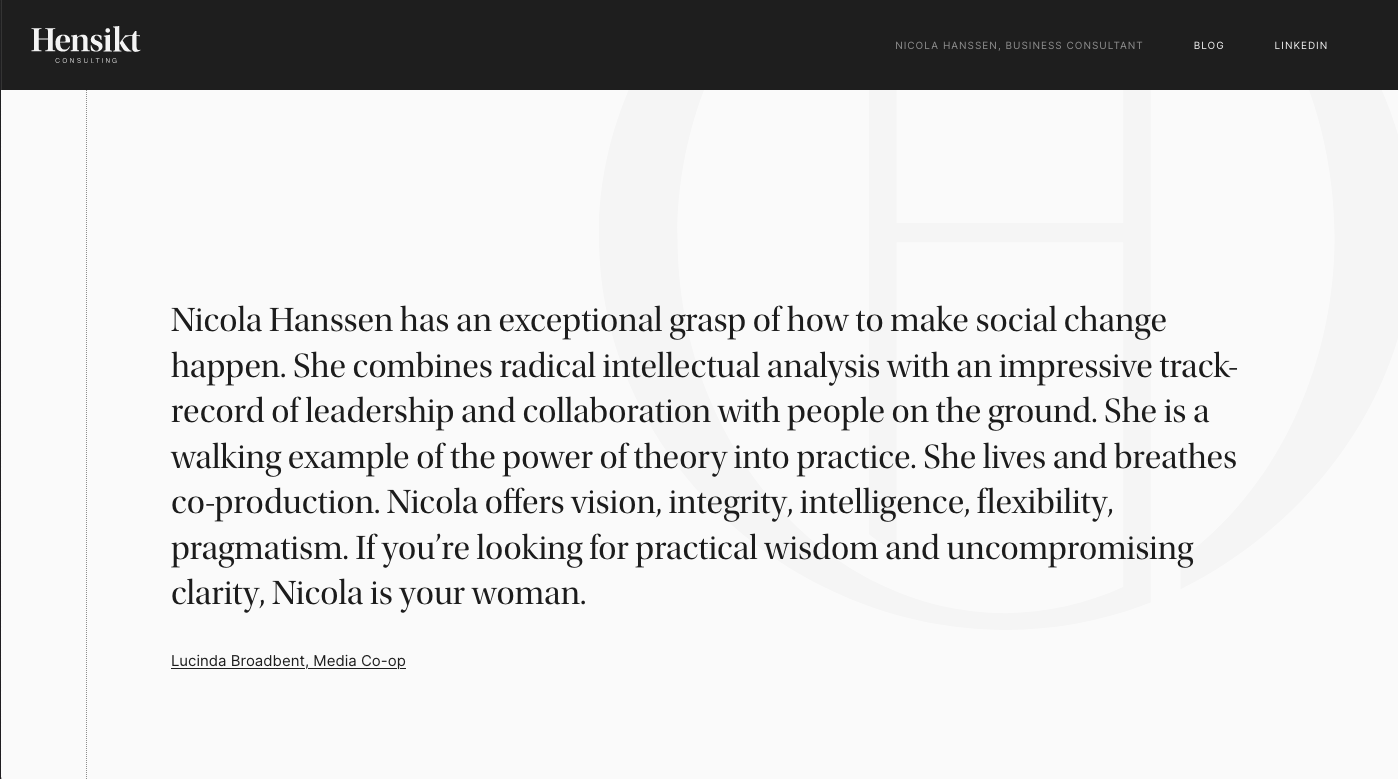The image size is (1398, 779).
Task: Click the quote line starting "Nicola Hanssen has"
Action: [668, 321]
